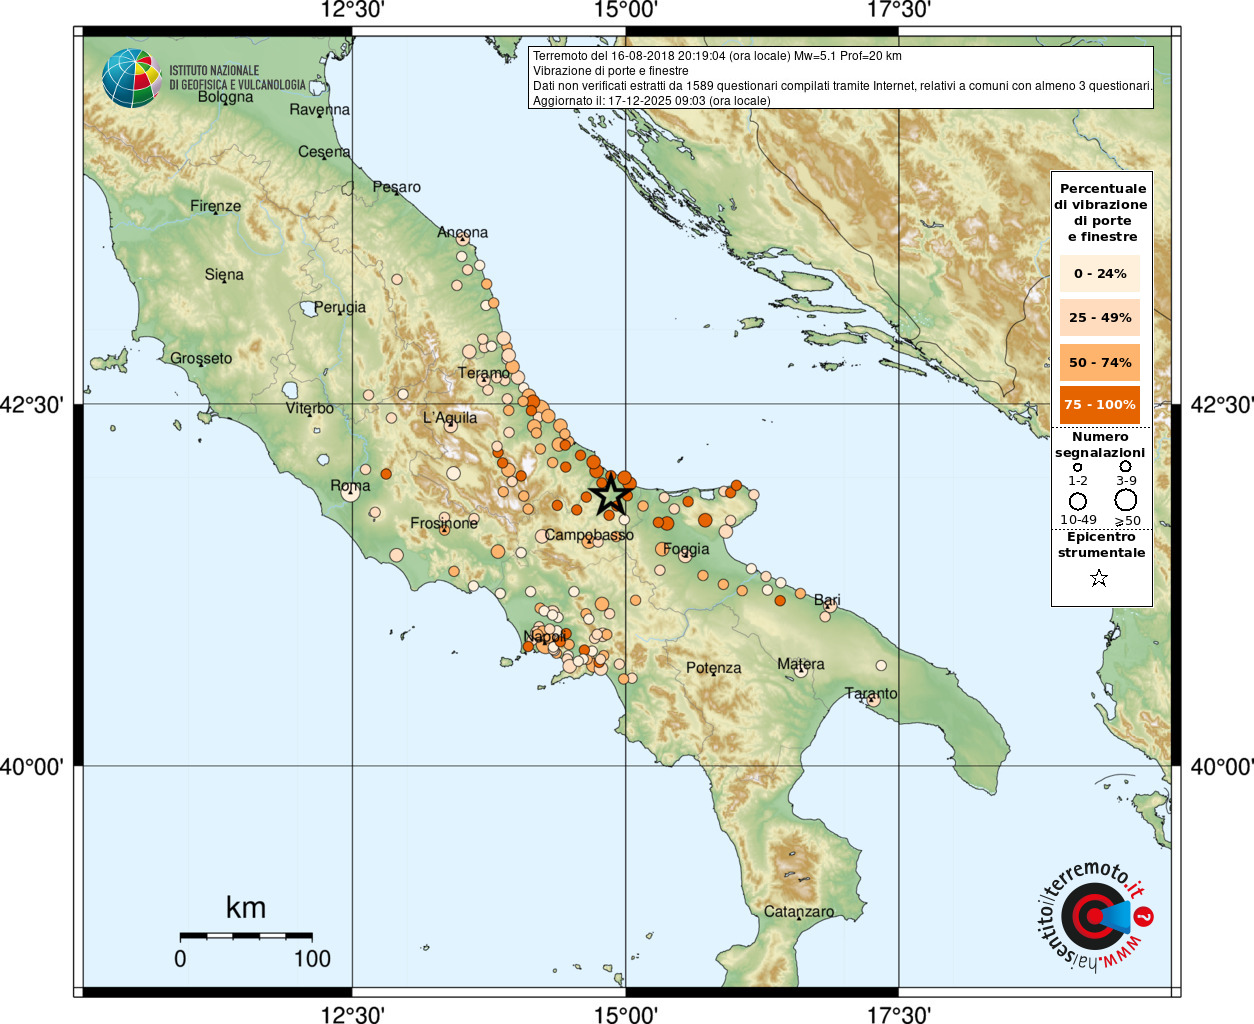
Task: Click the ≥50 reports circle in the legend
Action: (1126, 500)
